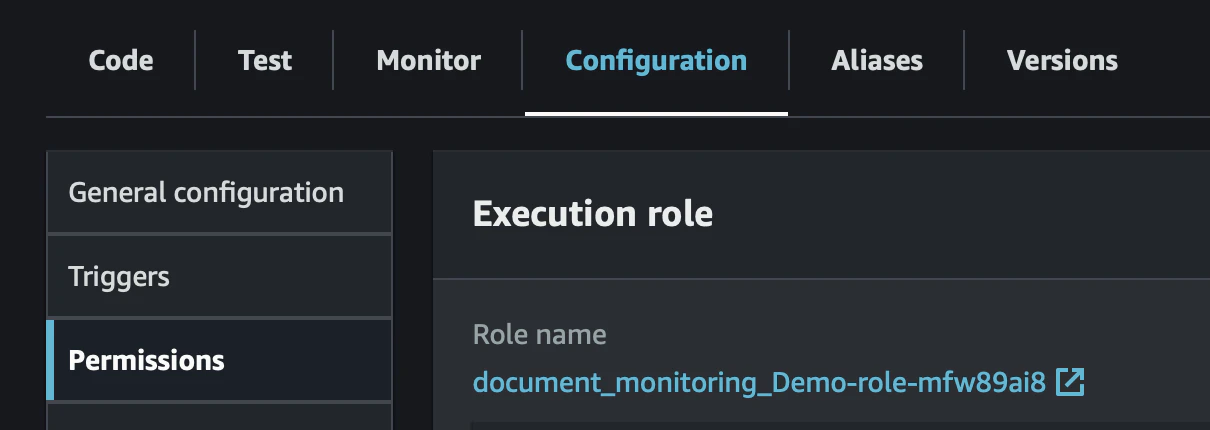Viewport: 1210px width, 430px height.
Task: Switch to the Test tab
Action: 265,60
